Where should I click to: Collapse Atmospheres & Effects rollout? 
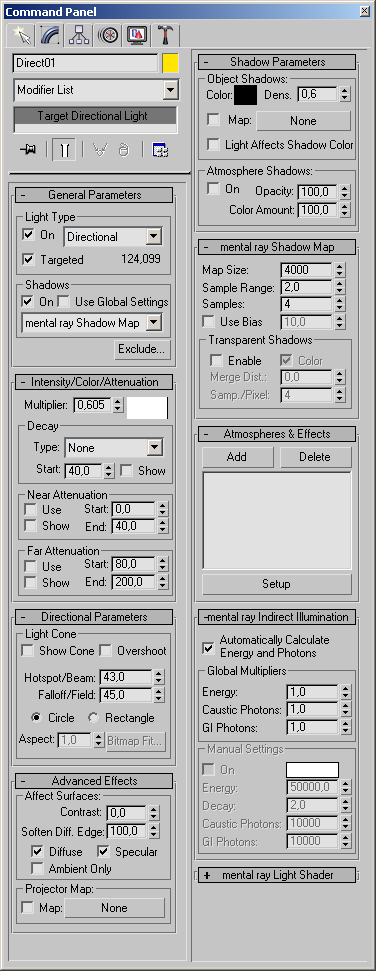click(277, 434)
